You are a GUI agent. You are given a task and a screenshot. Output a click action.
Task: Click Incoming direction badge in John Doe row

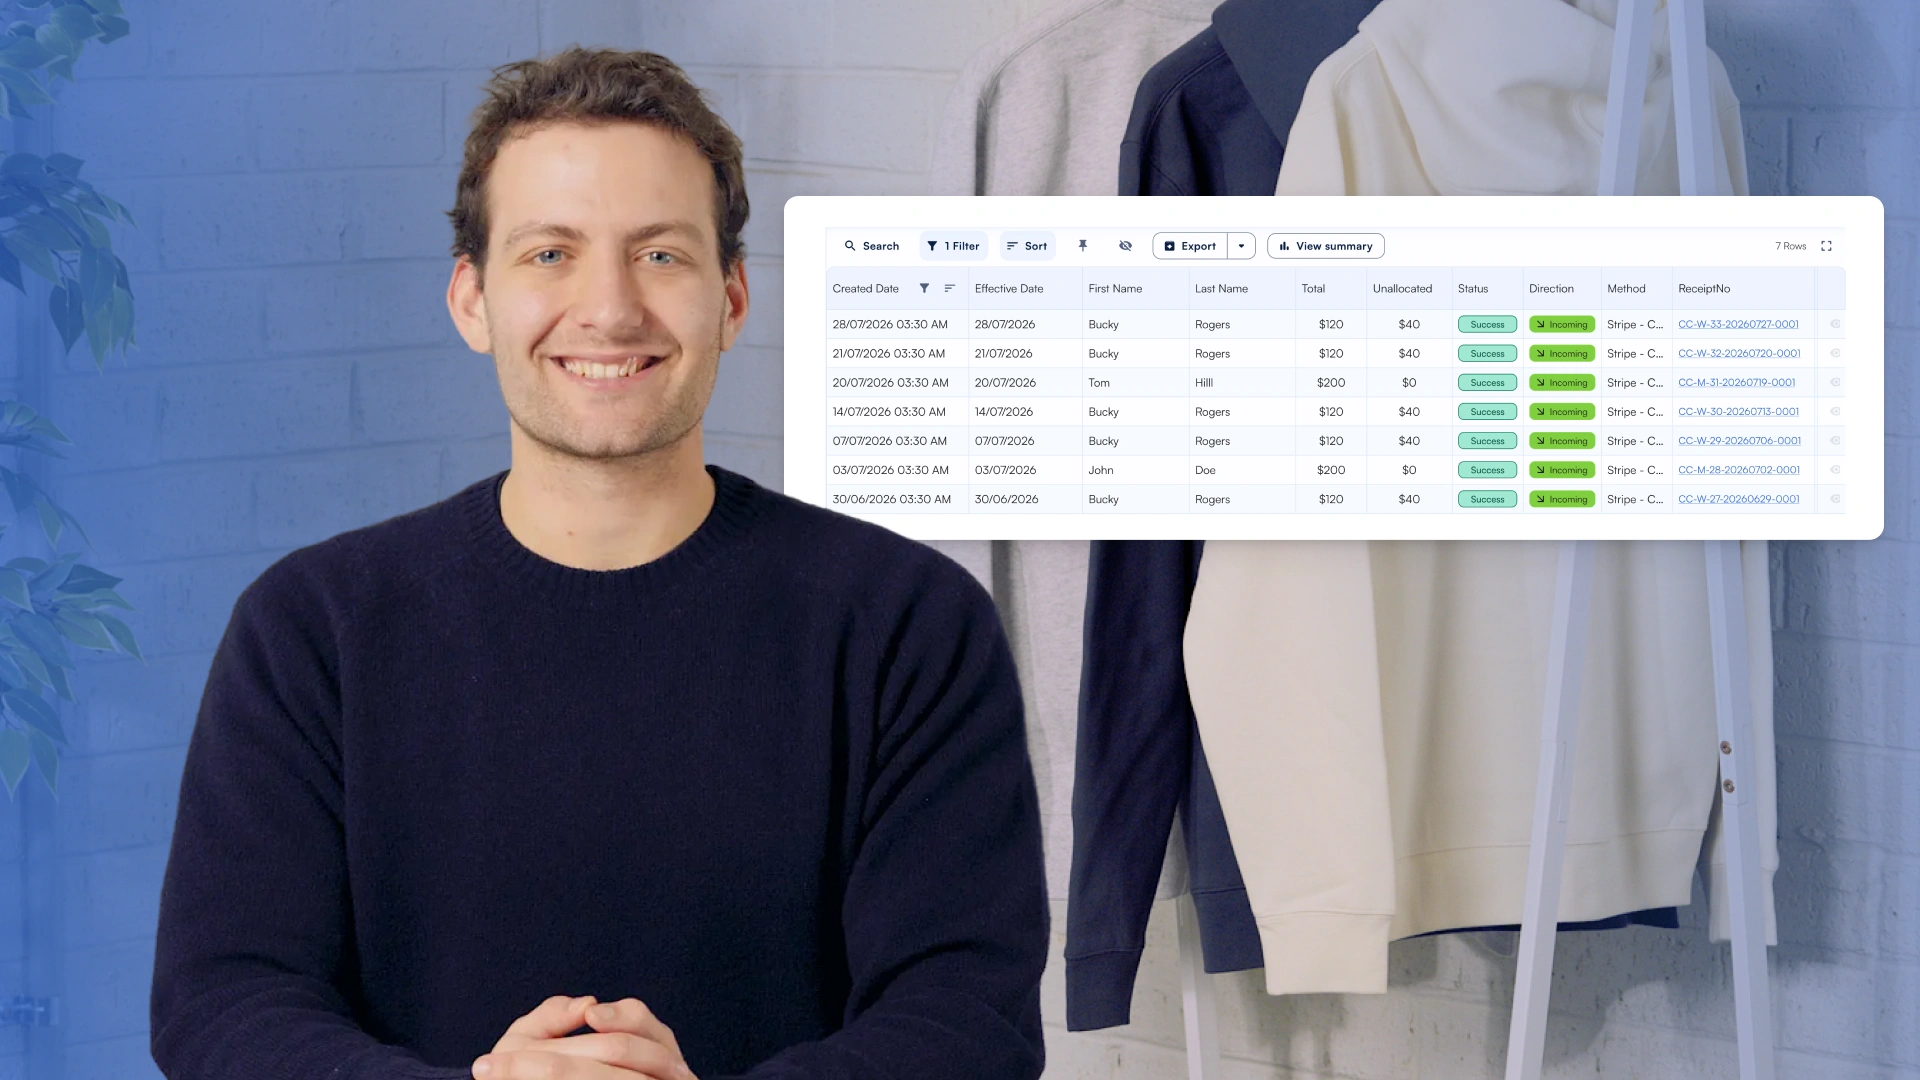pos(1562,470)
